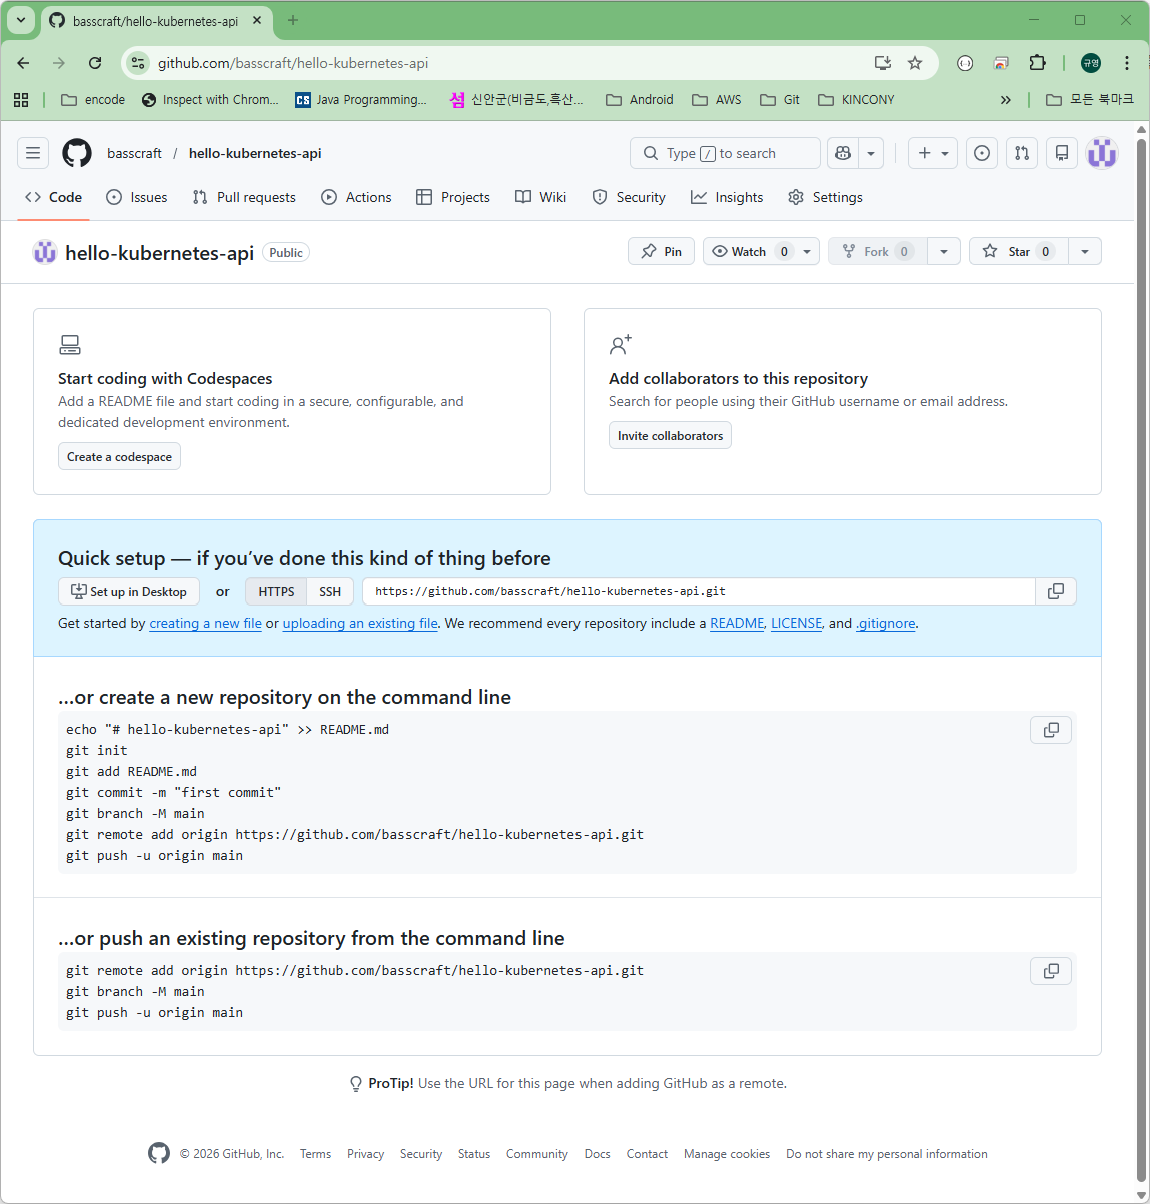Switch to the Code tab
This screenshot has width=1150, height=1204.
(x=54, y=197)
